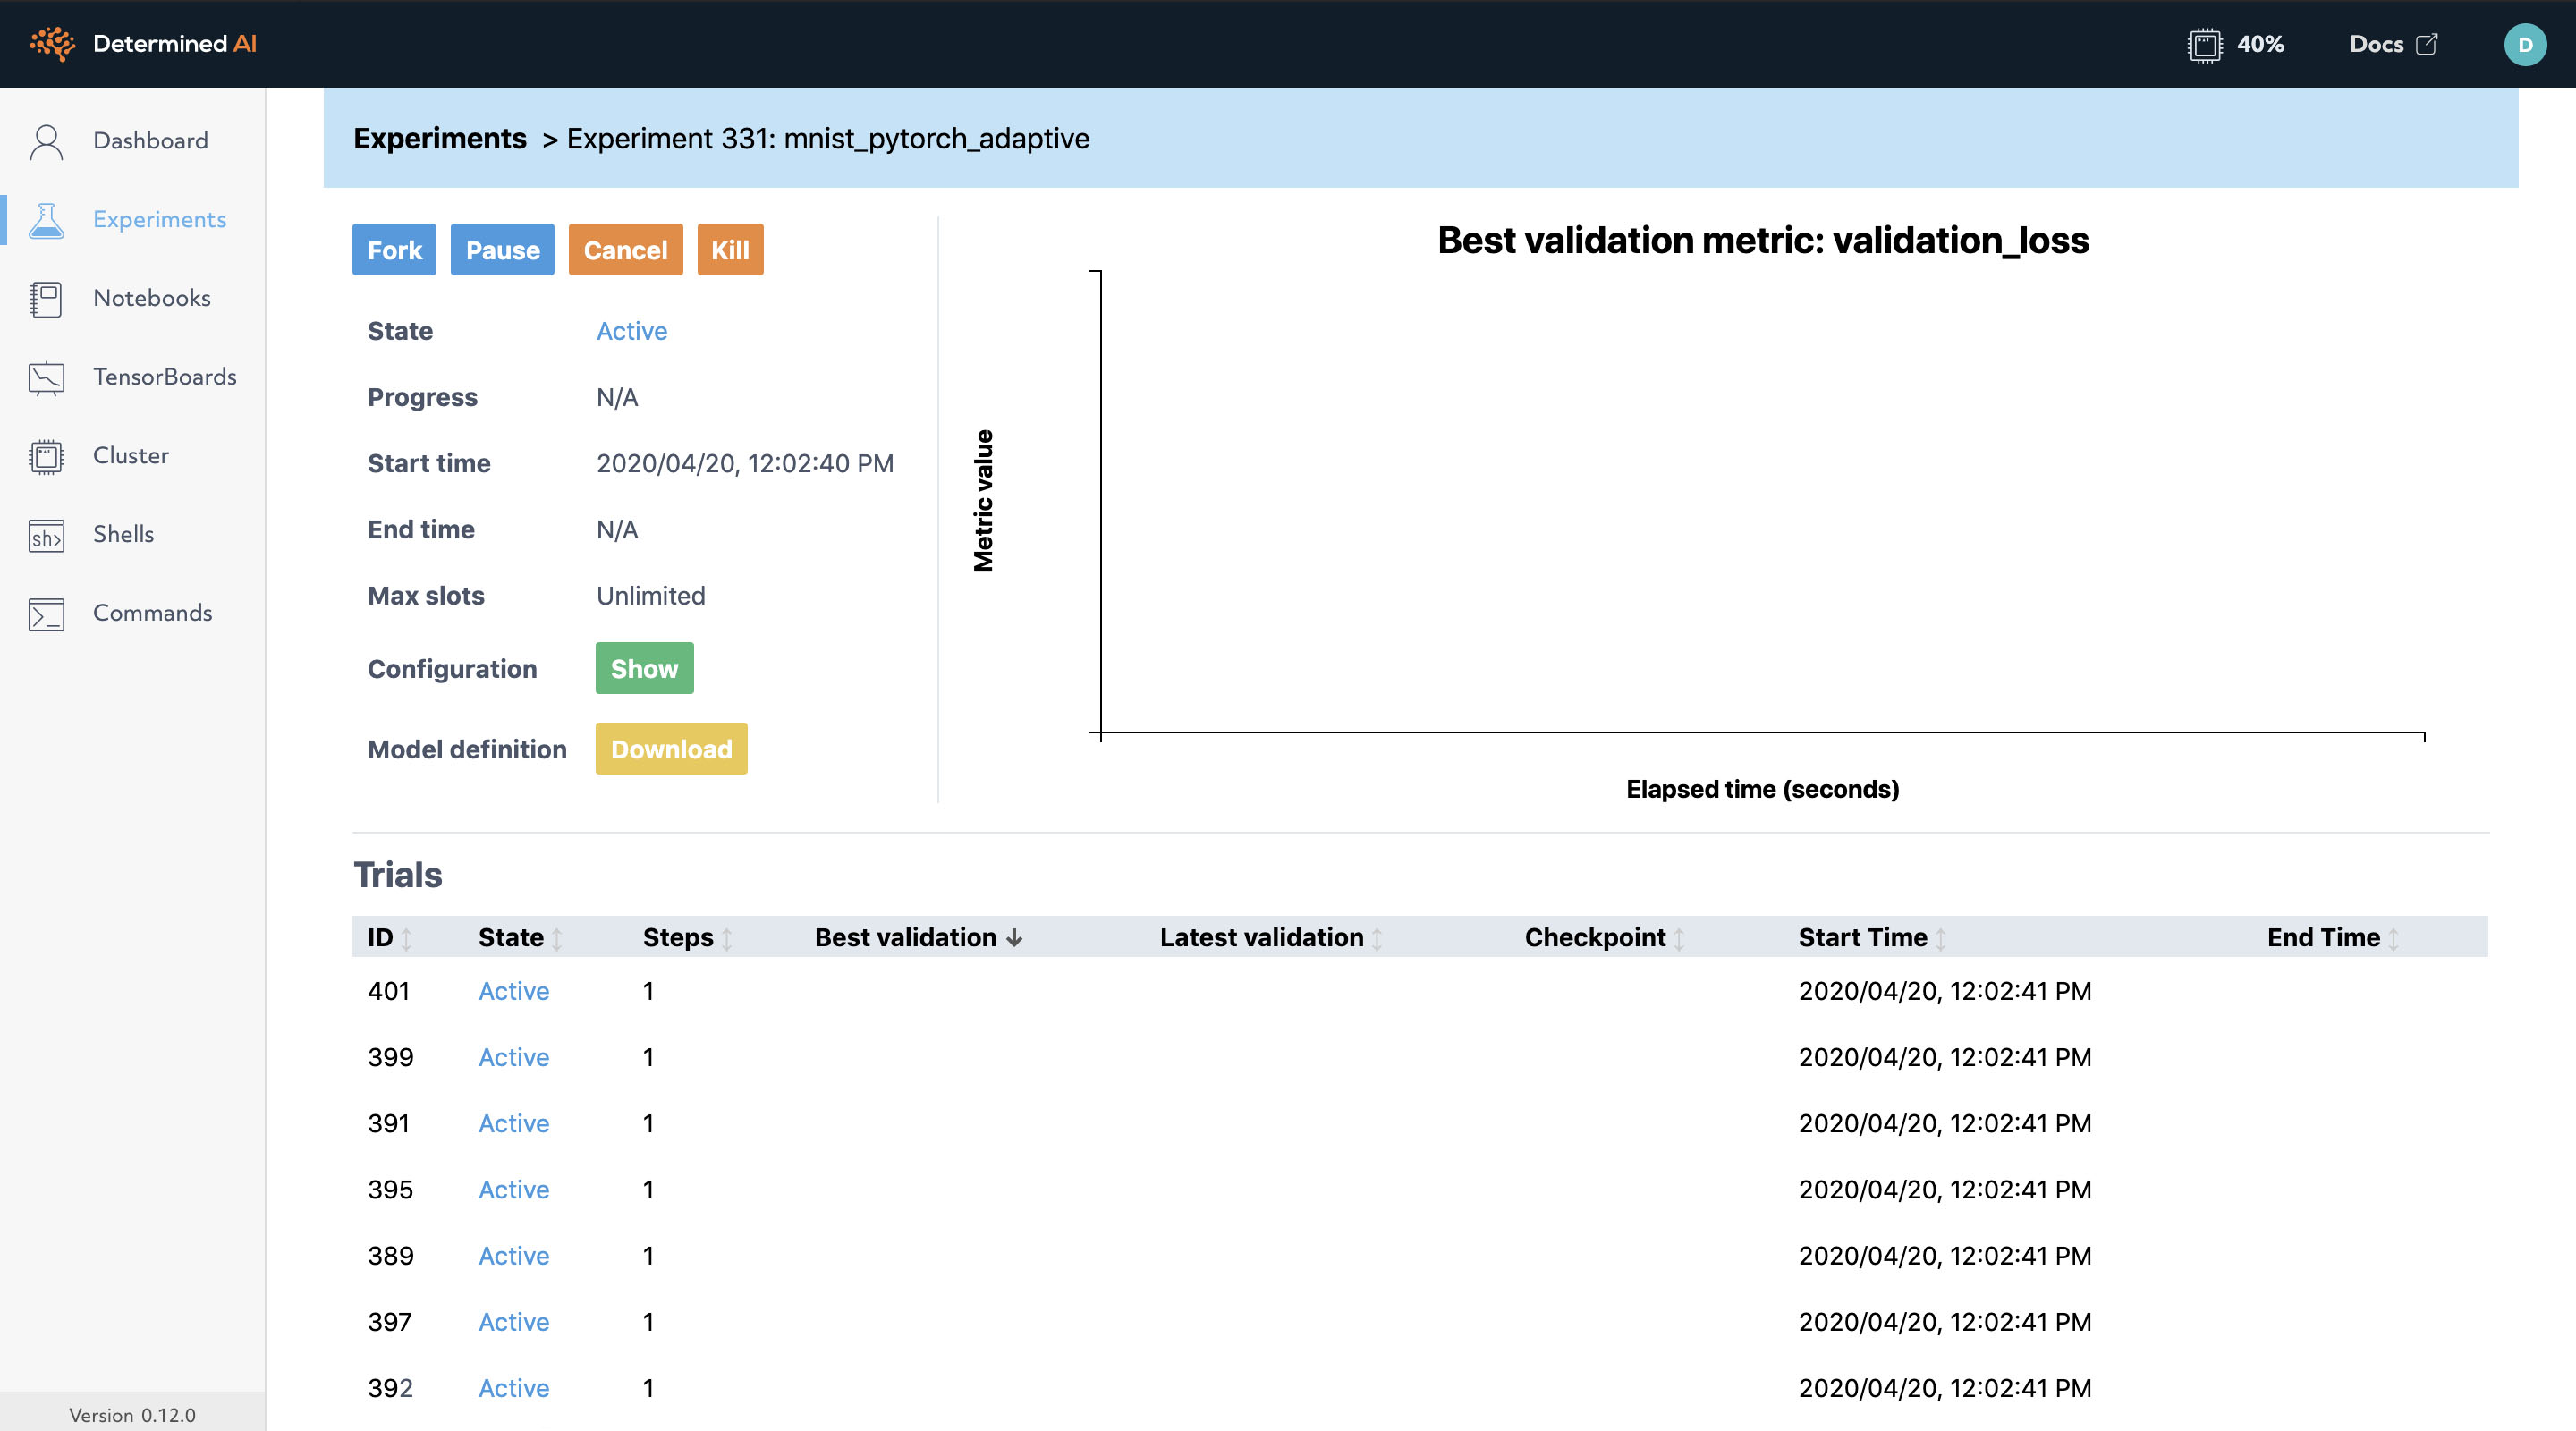The width and height of the screenshot is (2576, 1431).
Task: Click the Version 0.12.0 label
Action: pos(132,1415)
